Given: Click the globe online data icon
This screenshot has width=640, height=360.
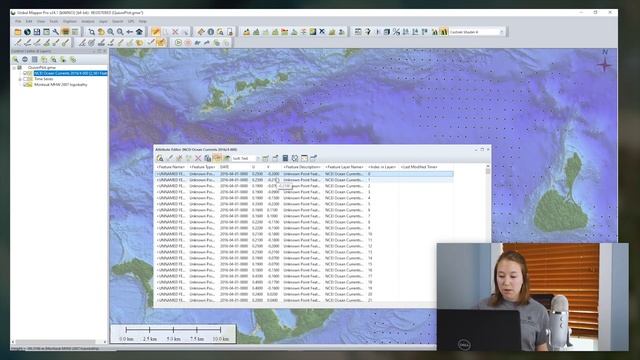Looking at the screenshot, I should [27, 32].
